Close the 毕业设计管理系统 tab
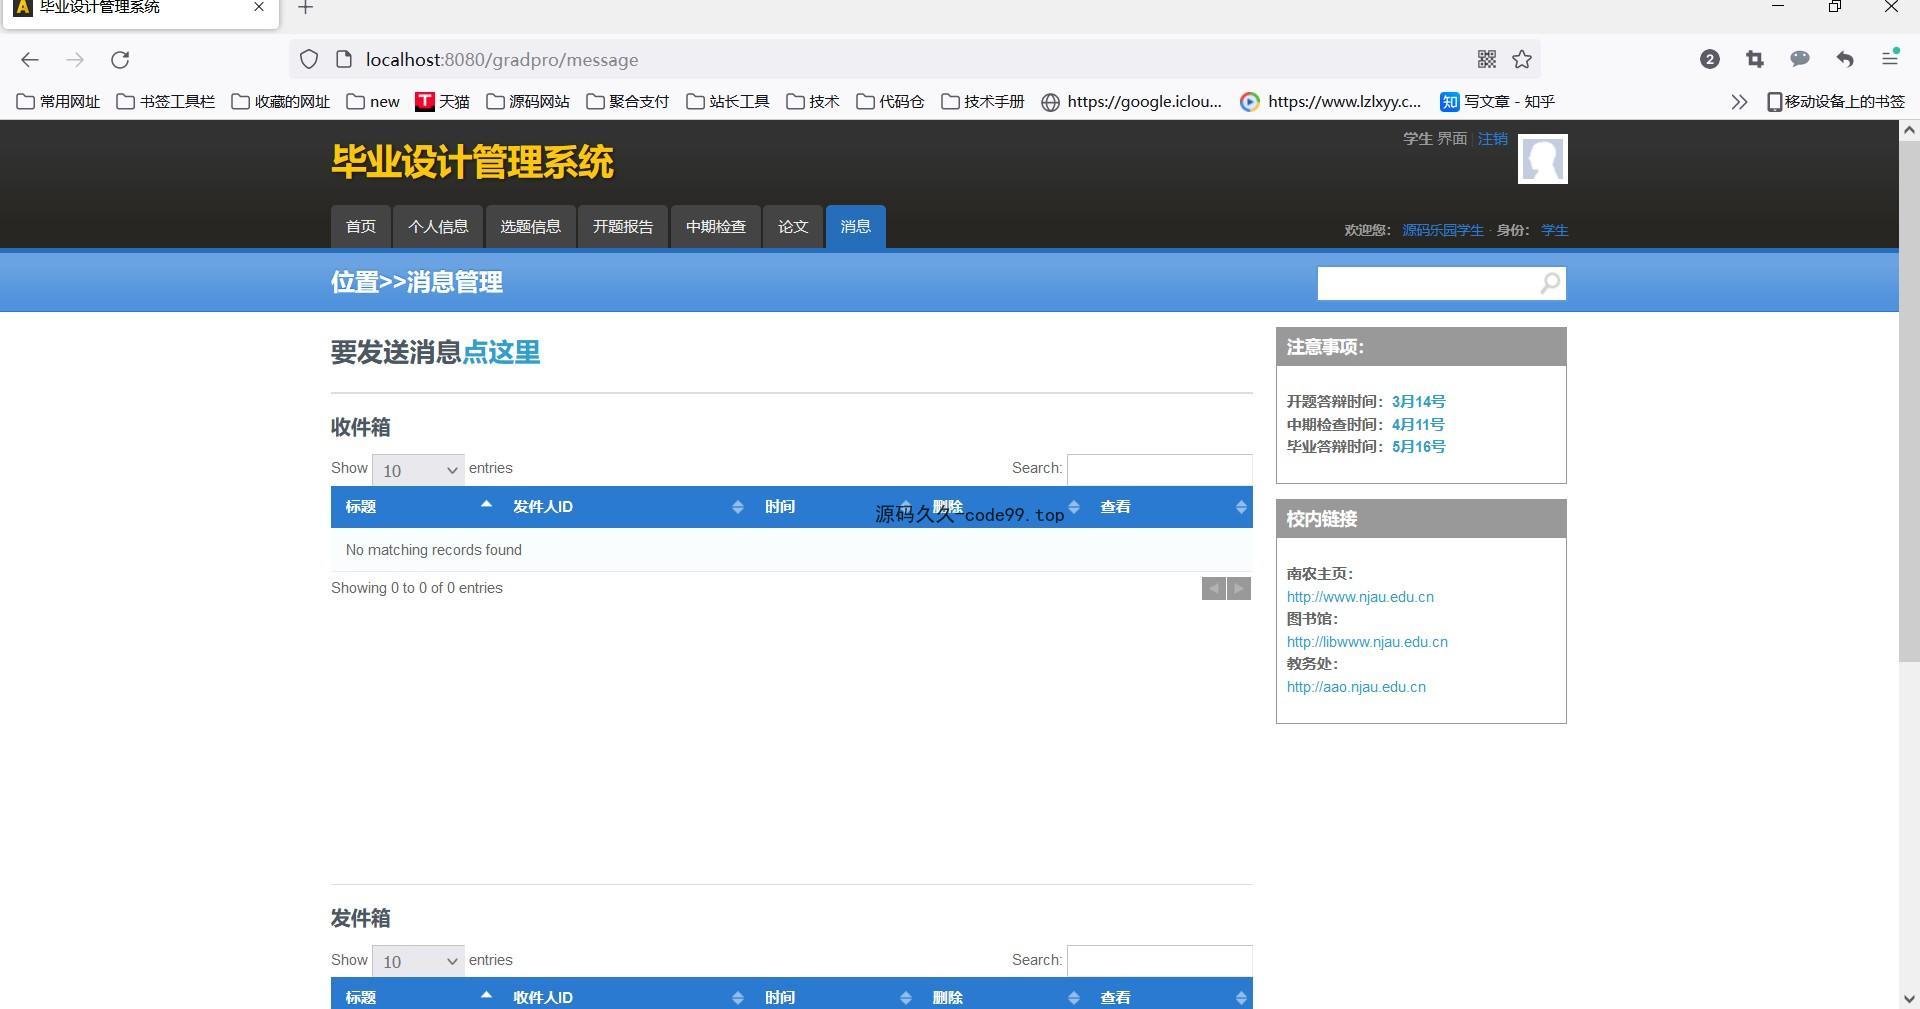 tap(259, 7)
